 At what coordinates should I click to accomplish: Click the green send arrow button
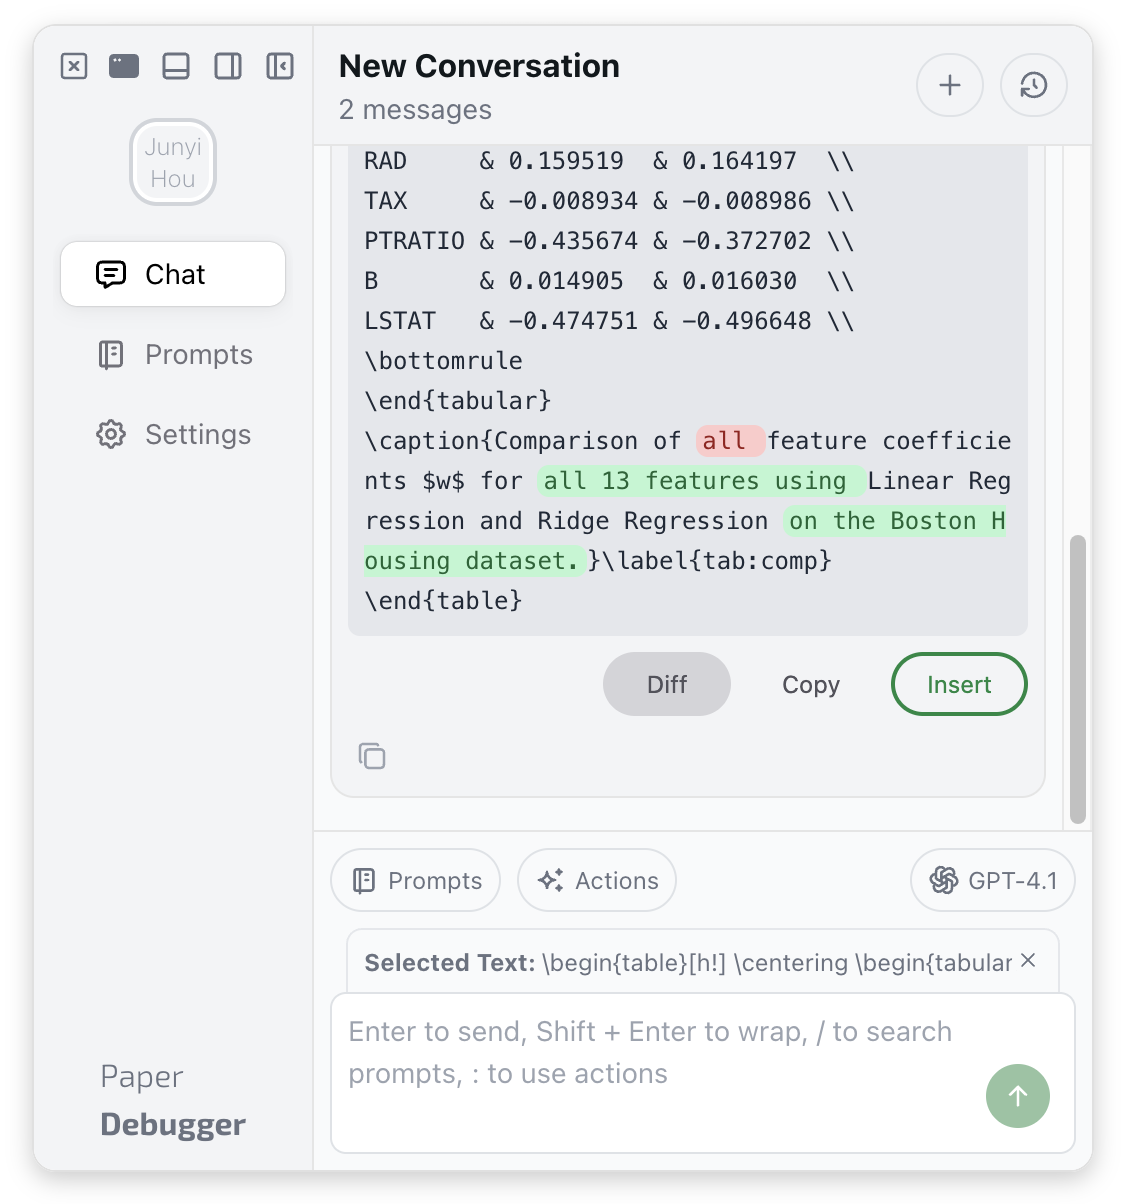point(1017,1096)
